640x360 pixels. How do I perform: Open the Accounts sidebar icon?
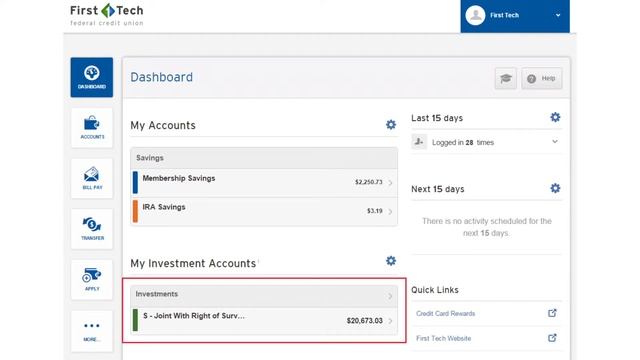[92, 128]
